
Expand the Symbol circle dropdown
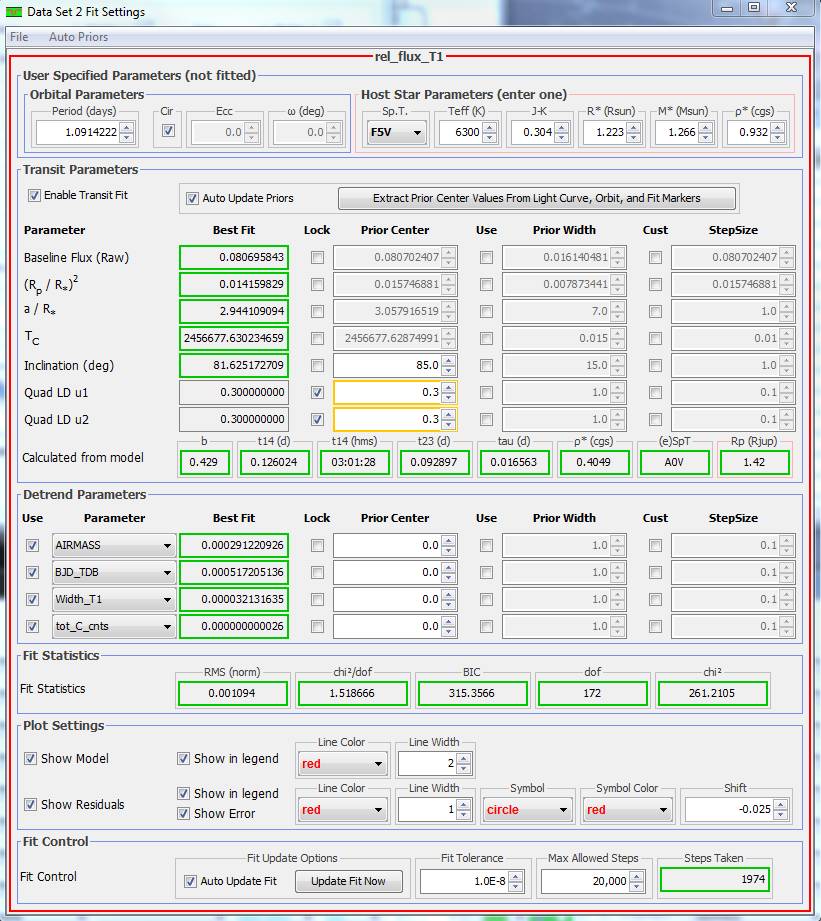[x=527, y=810]
